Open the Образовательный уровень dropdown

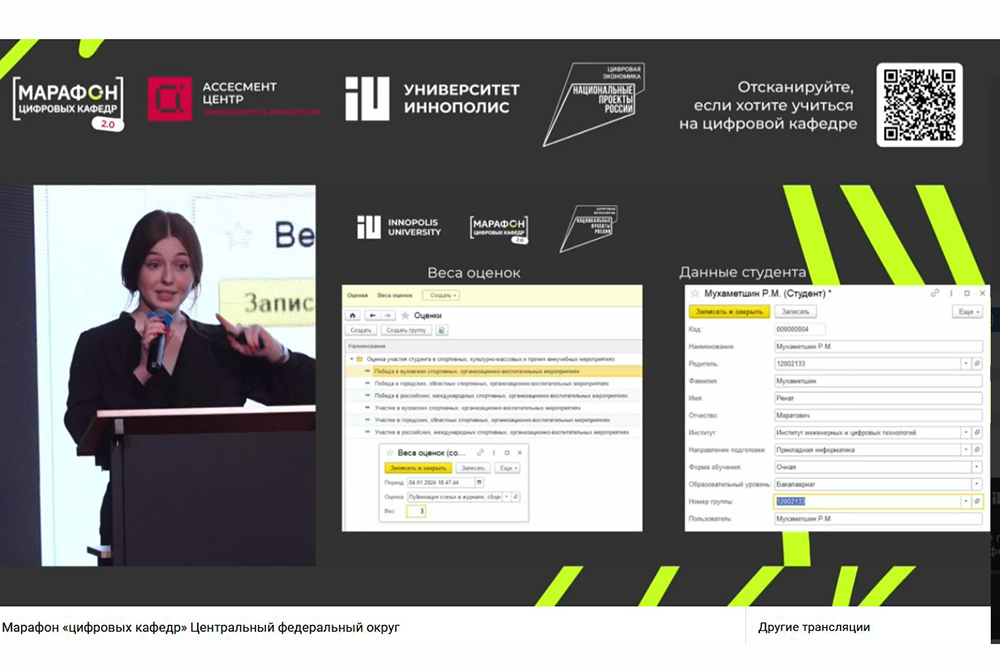976,483
